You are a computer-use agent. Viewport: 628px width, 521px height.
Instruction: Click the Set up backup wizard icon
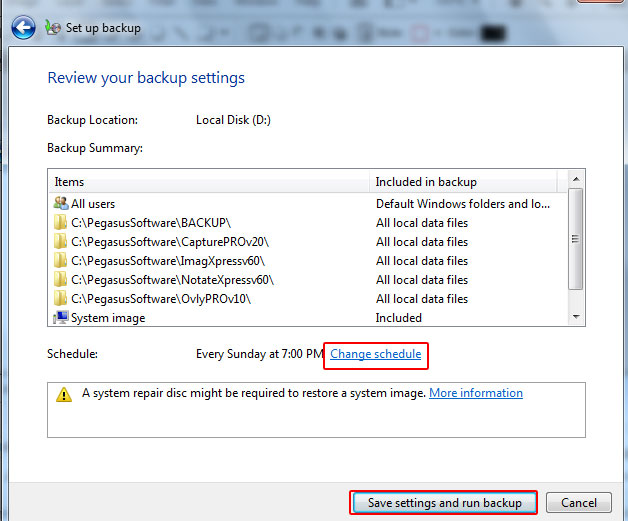tap(52, 28)
